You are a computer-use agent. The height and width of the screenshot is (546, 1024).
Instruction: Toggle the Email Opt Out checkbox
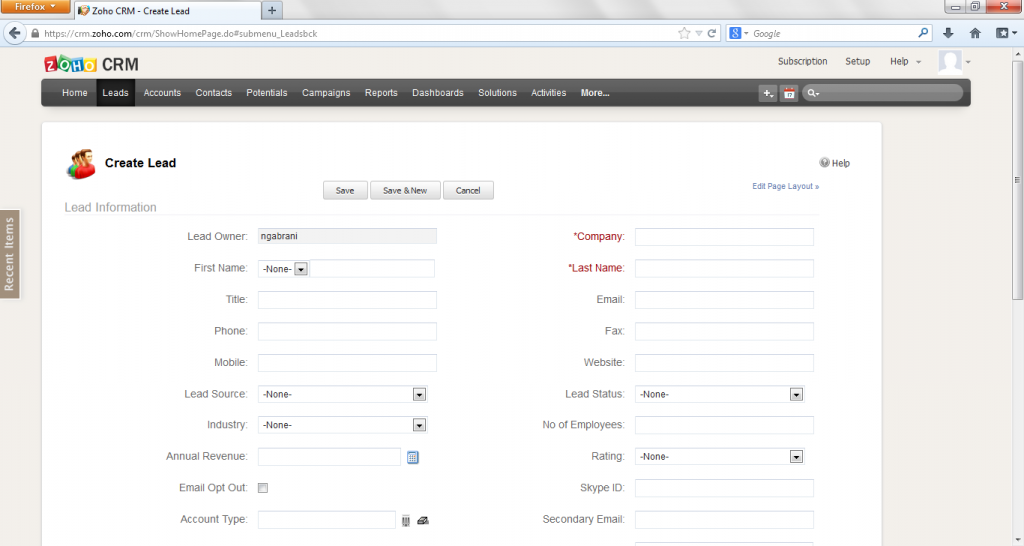tap(263, 488)
